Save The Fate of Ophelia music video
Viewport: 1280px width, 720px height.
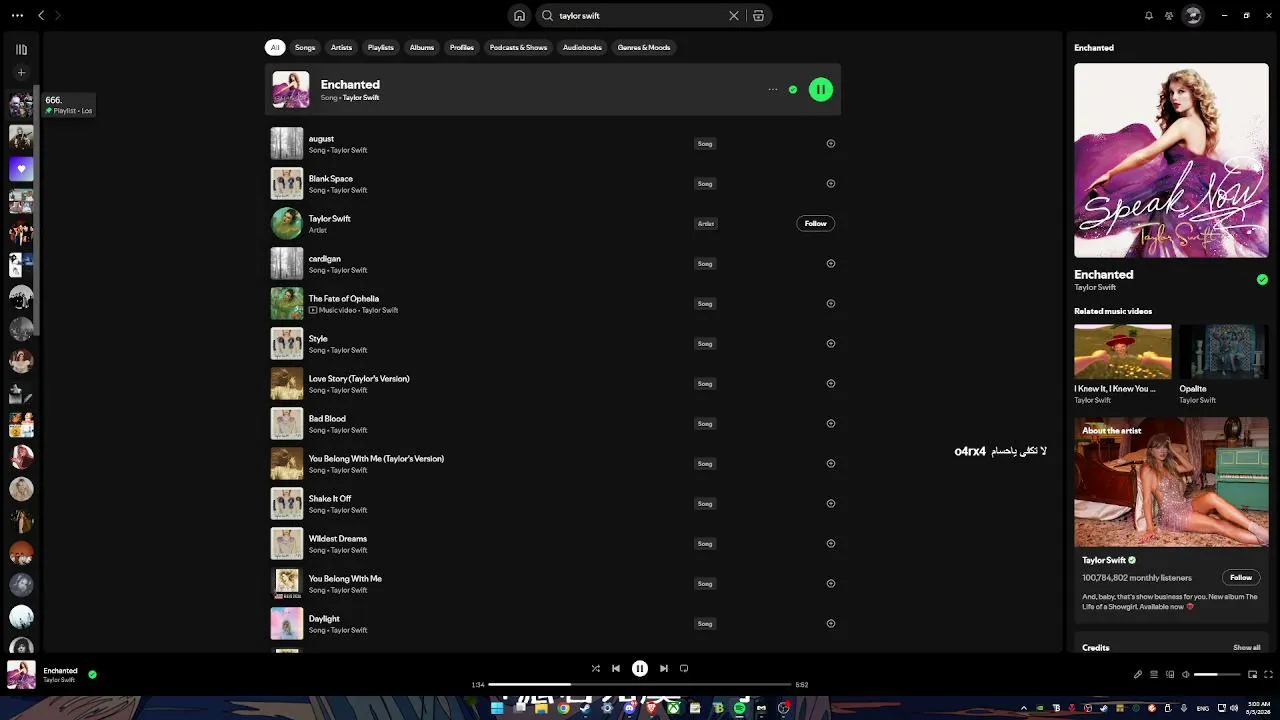831,304
